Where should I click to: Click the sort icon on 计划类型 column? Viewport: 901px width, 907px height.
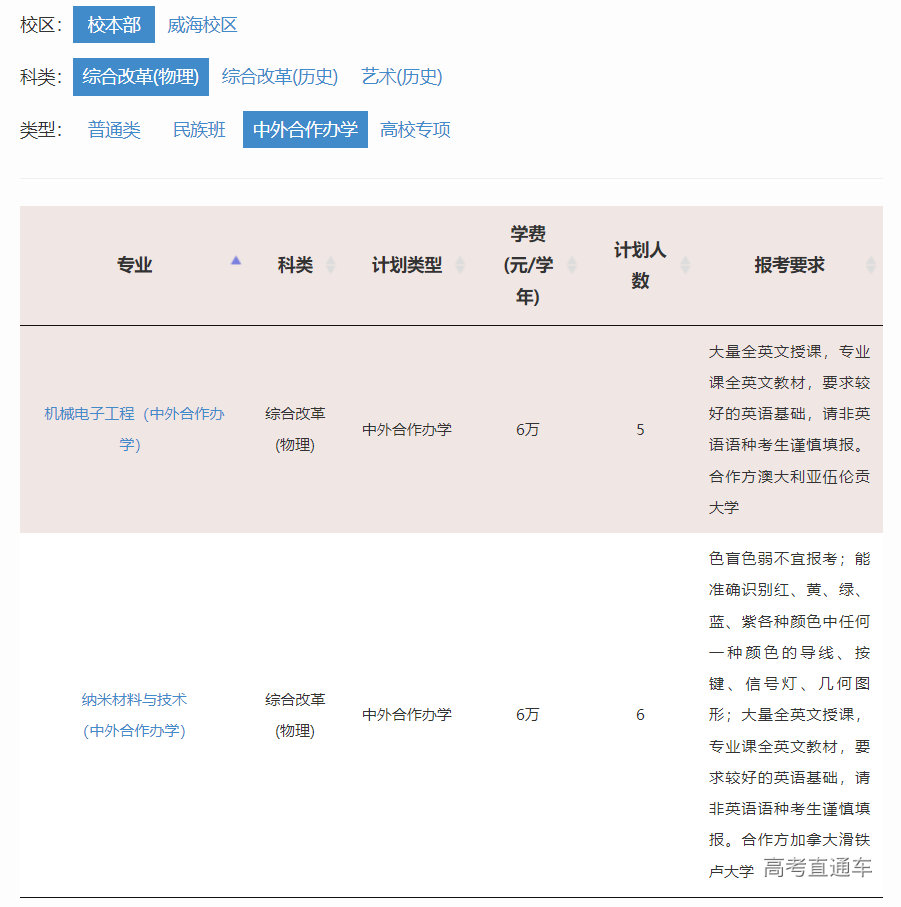(x=460, y=263)
